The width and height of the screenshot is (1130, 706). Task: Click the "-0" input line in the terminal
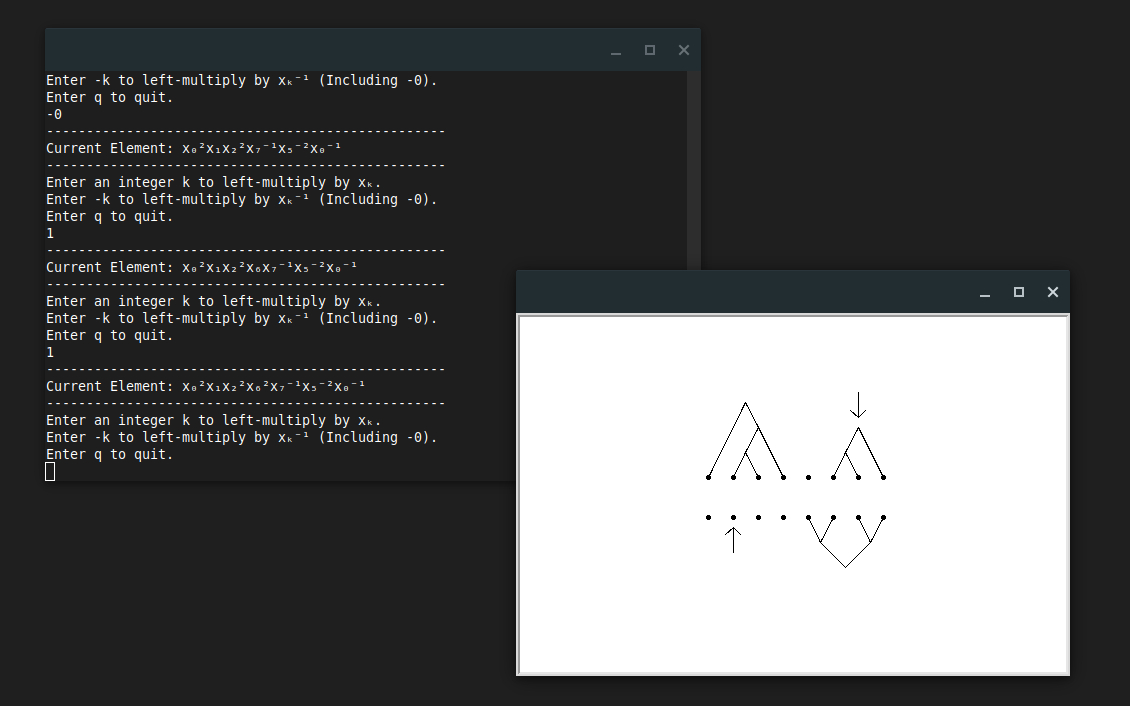(54, 114)
